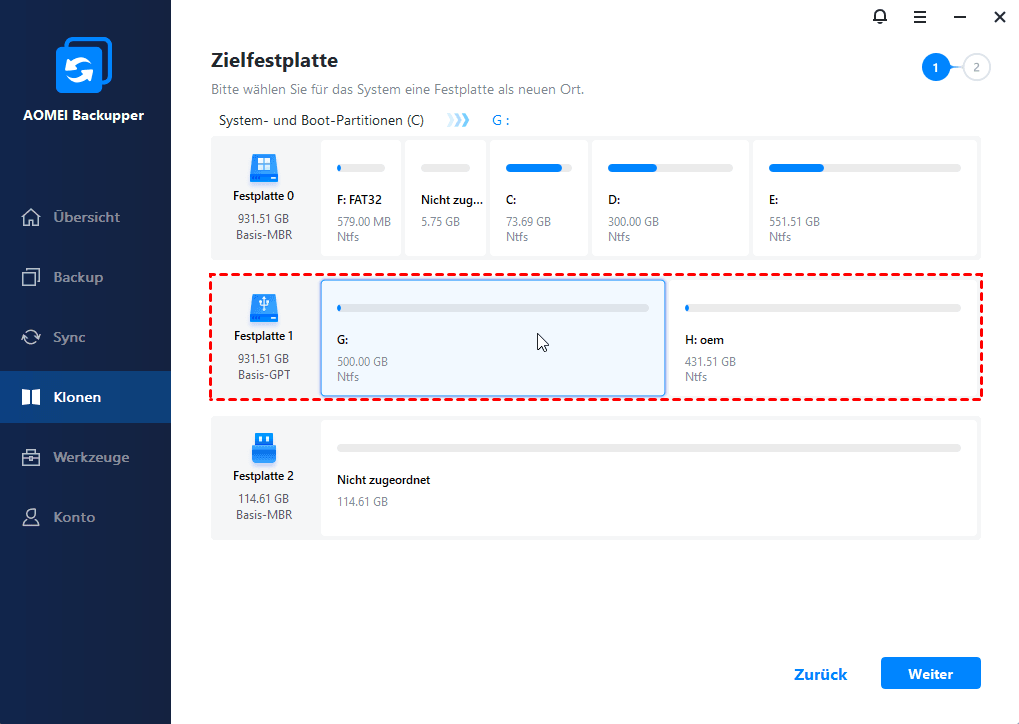The image size is (1019, 724).
Task: Click the System- und Boot-Partitionen (C) text
Action: coord(321,120)
